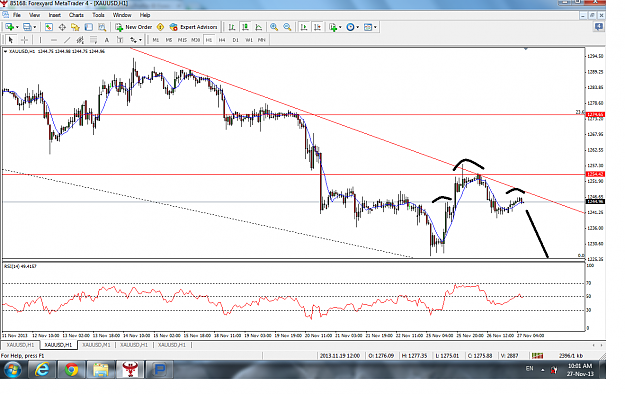Image resolution: width=625 pixels, height=394 pixels.
Task: Select the text 'A' tool
Action: 106,40
